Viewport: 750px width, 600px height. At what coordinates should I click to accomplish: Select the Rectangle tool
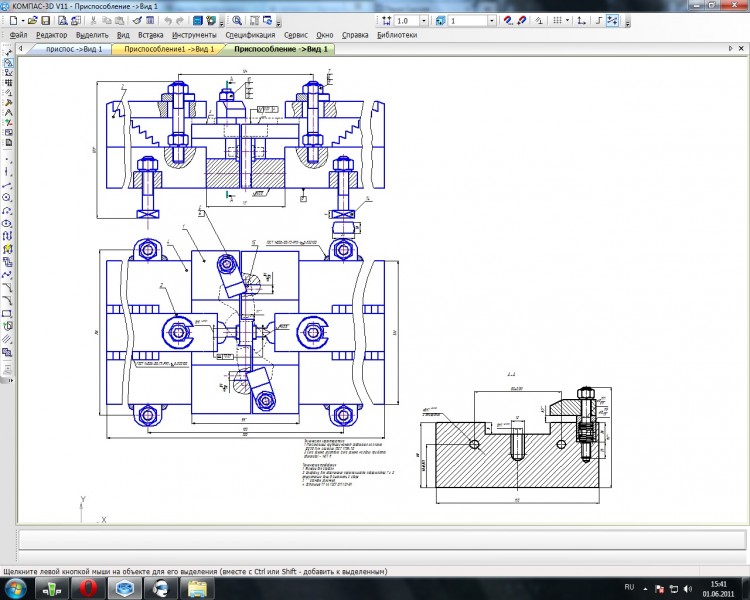(7, 314)
